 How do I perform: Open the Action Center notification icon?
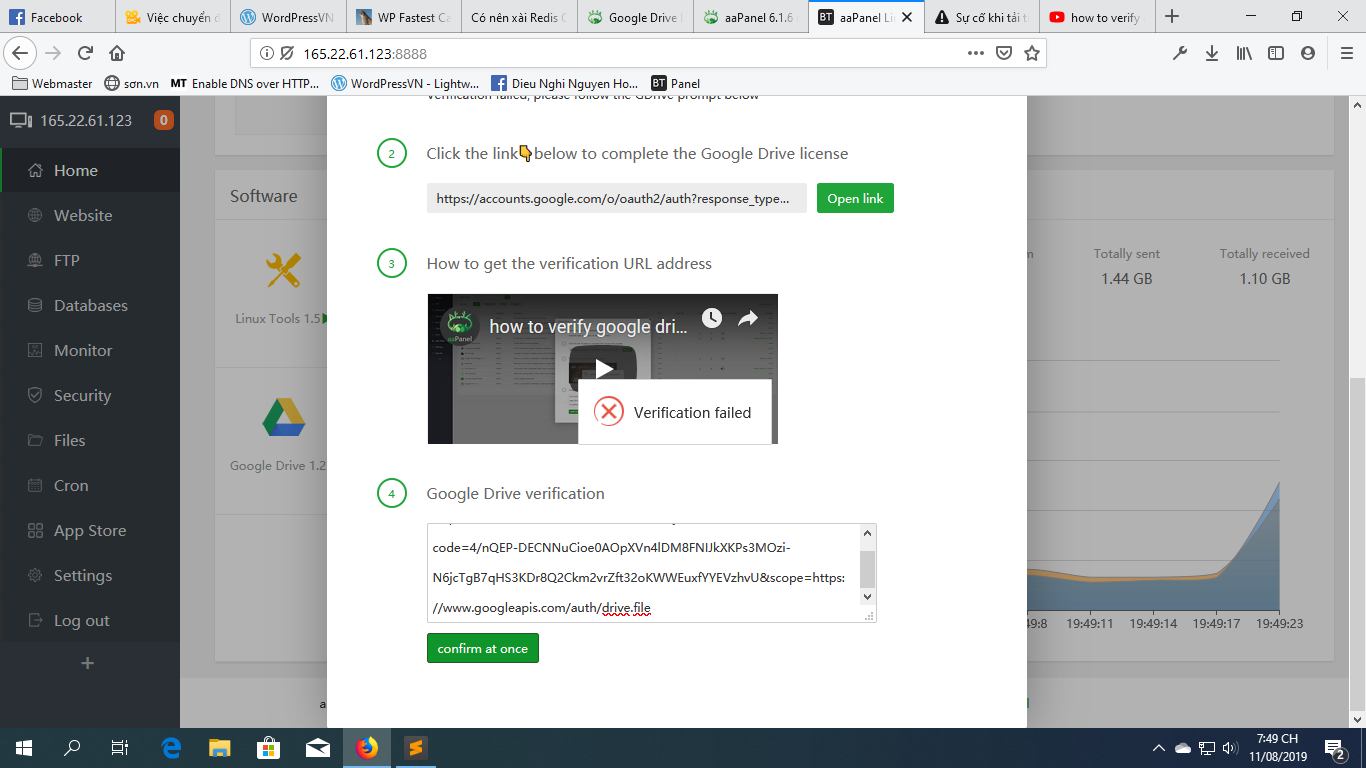(x=1334, y=748)
